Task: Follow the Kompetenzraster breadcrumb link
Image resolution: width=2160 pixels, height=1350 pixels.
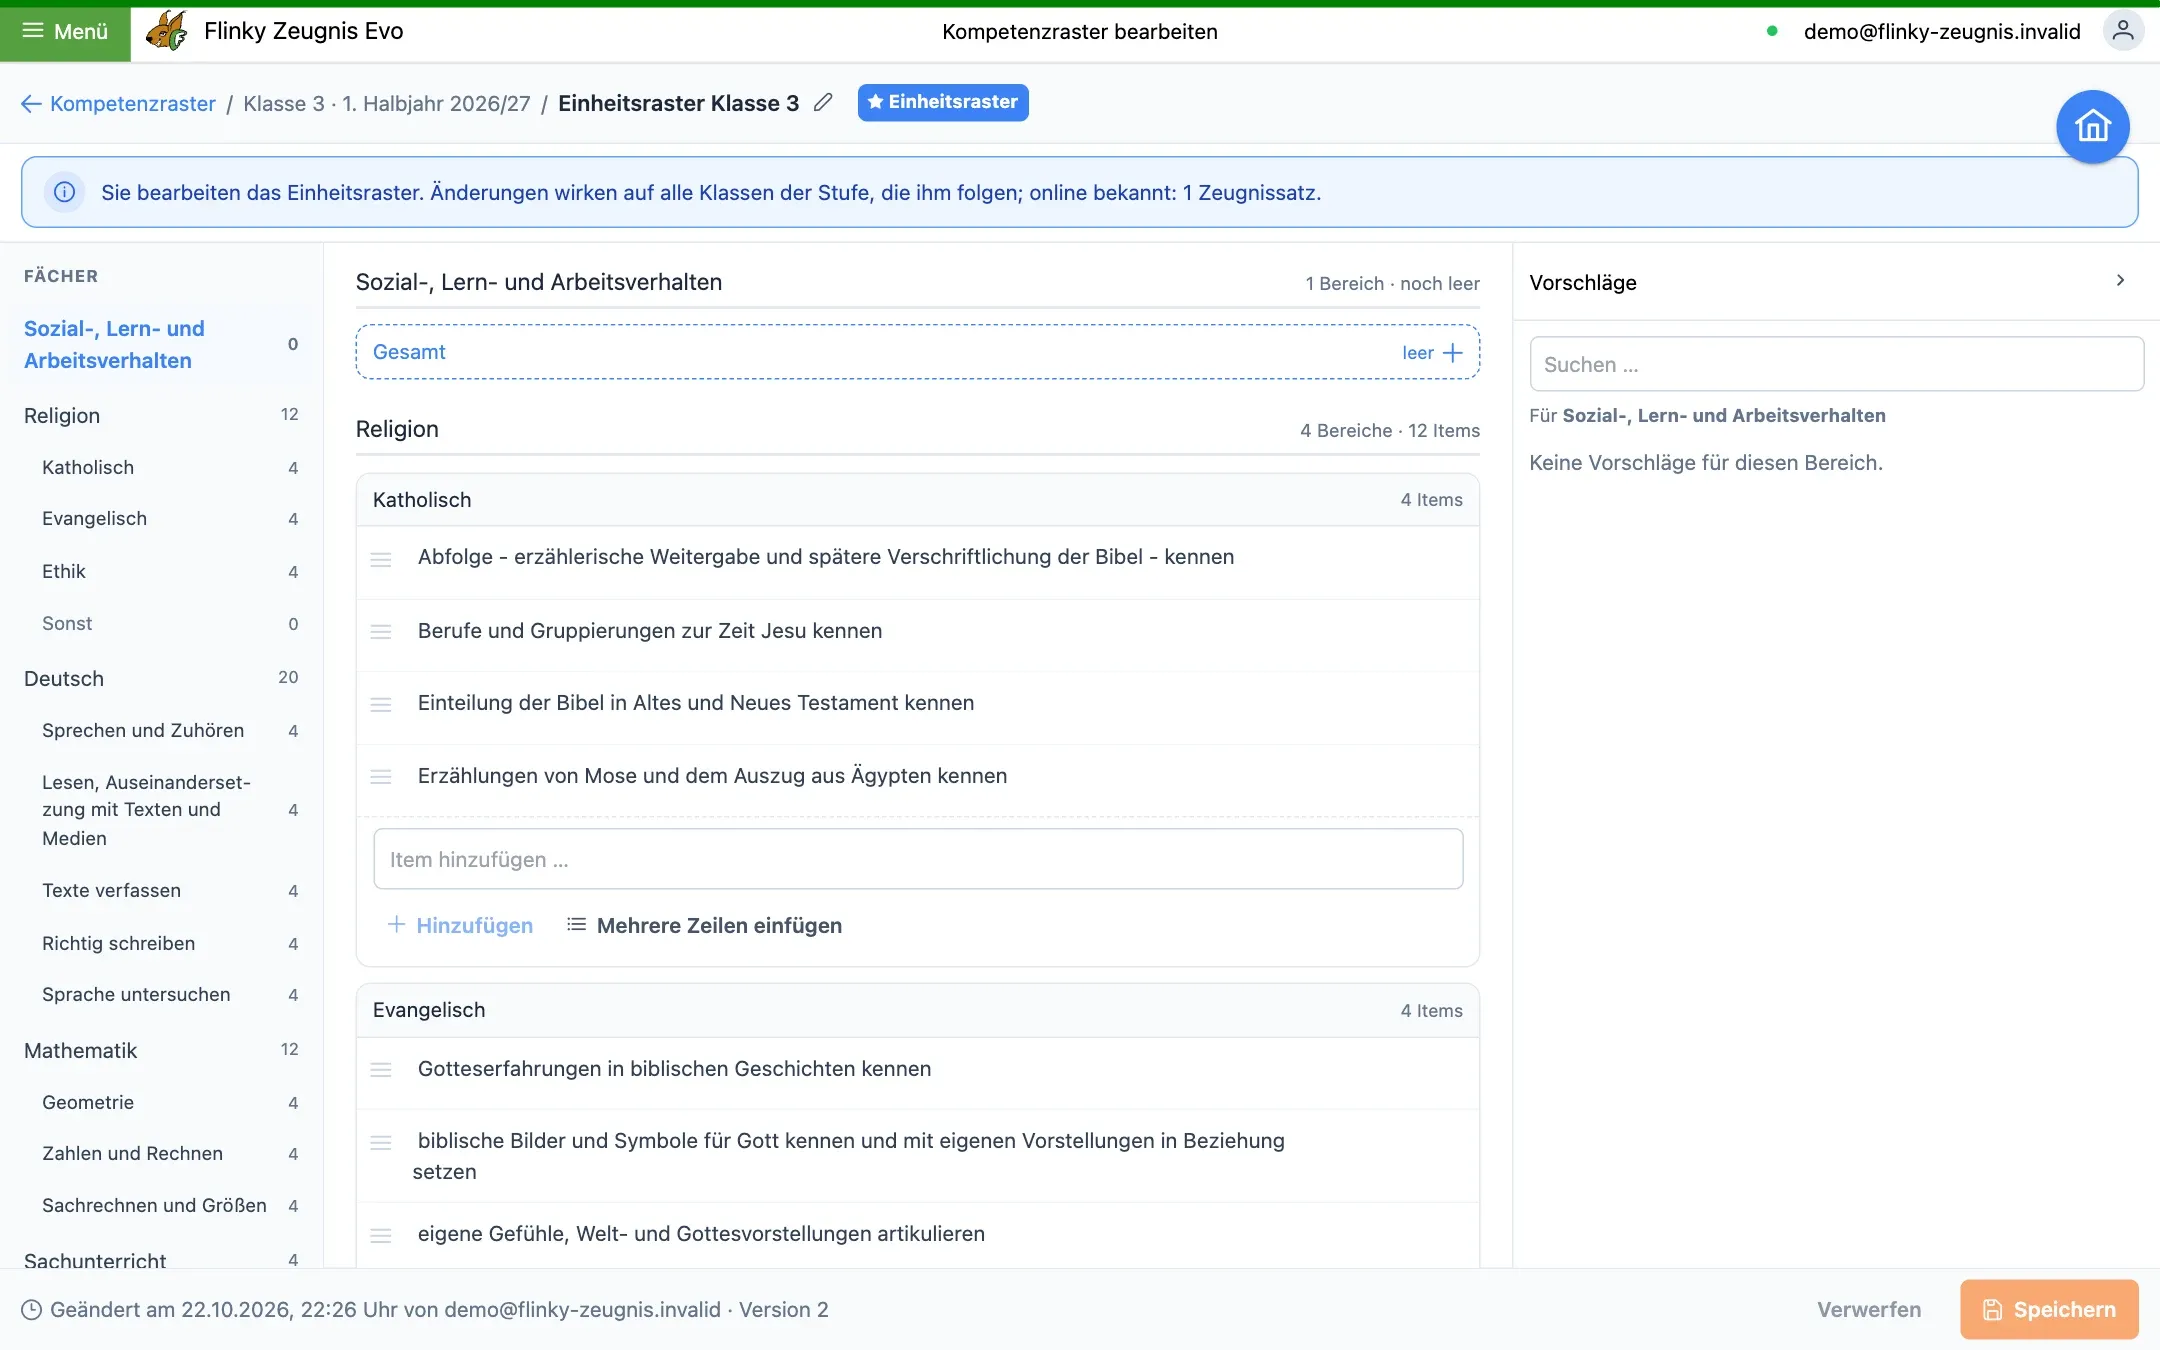Action: coord(132,104)
